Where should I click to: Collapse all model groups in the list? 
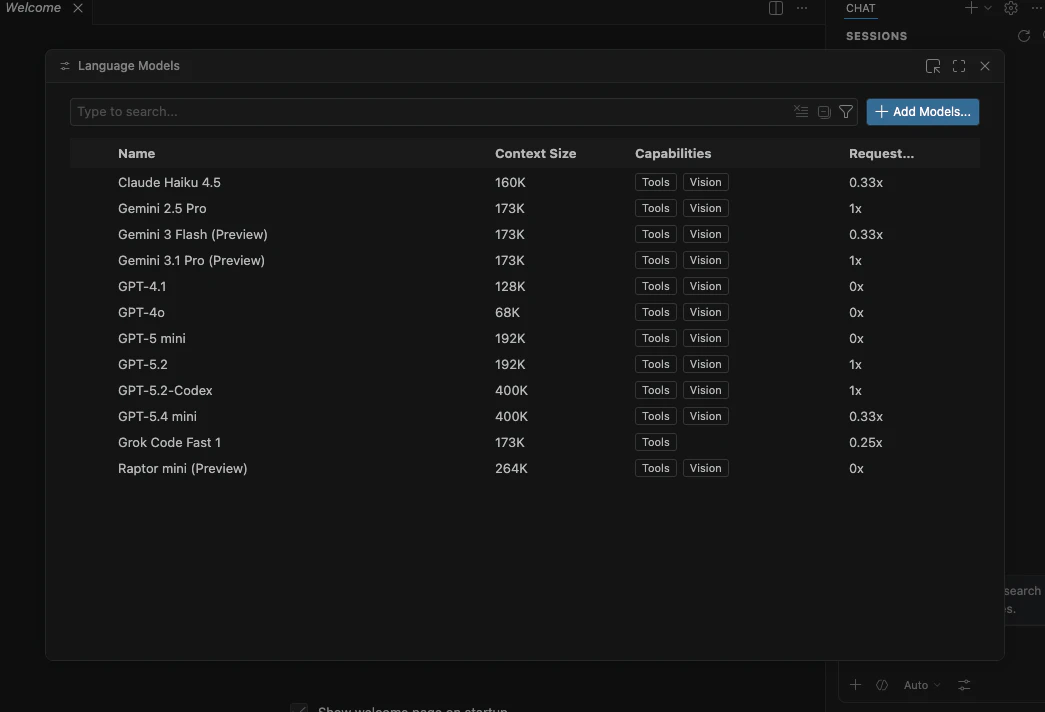coord(824,112)
